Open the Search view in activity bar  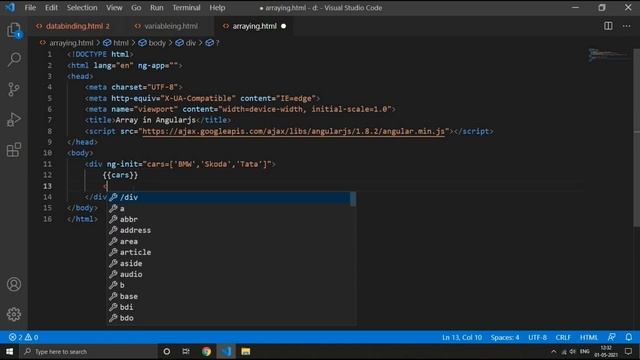point(14,60)
